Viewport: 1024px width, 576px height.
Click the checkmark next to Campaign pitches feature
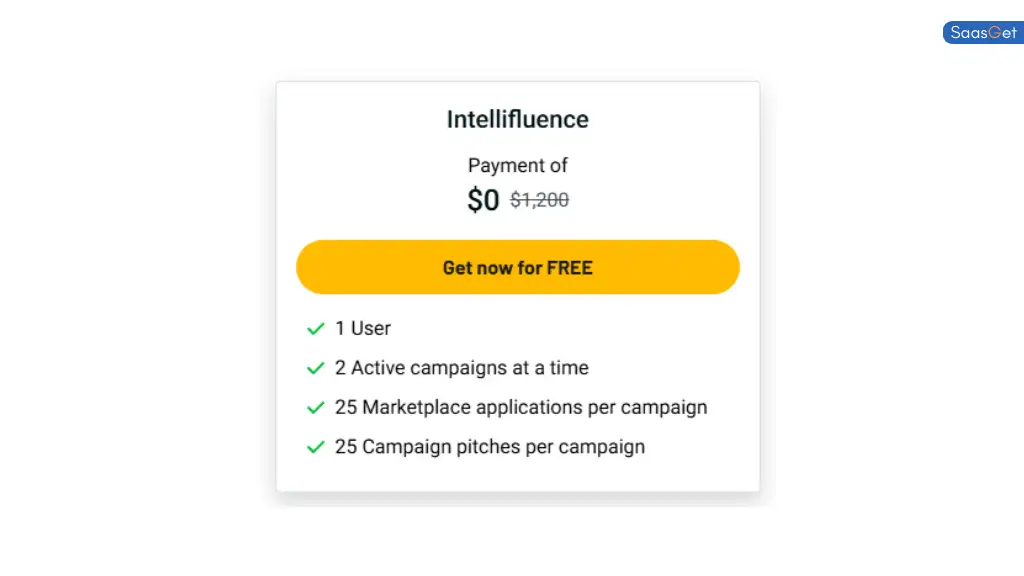coord(316,447)
